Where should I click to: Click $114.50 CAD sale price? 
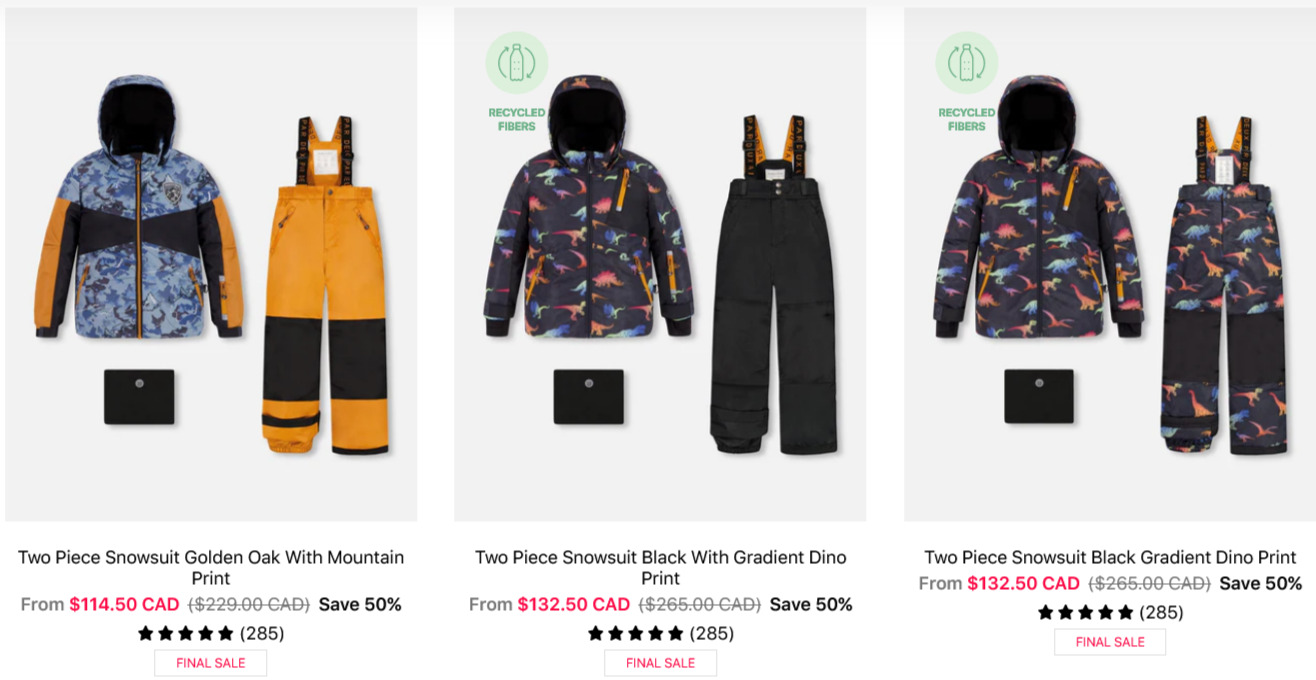tap(124, 604)
